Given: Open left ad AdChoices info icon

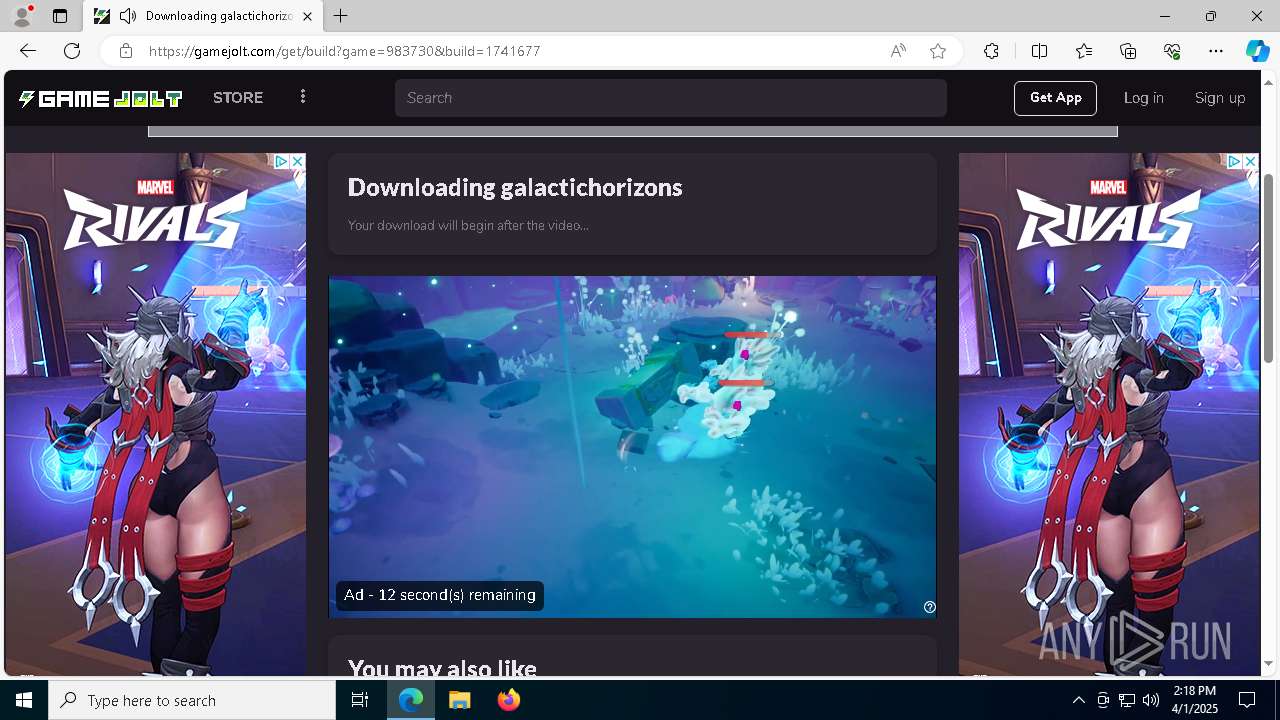Looking at the screenshot, I should tap(282, 161).
